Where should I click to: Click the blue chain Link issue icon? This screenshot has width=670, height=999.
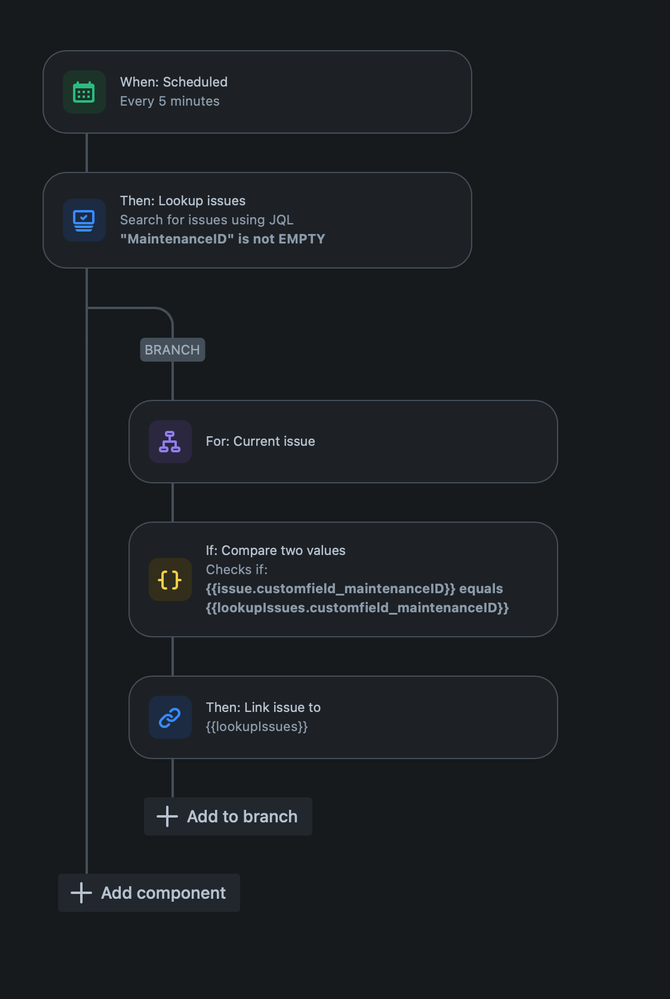[170, 717]
